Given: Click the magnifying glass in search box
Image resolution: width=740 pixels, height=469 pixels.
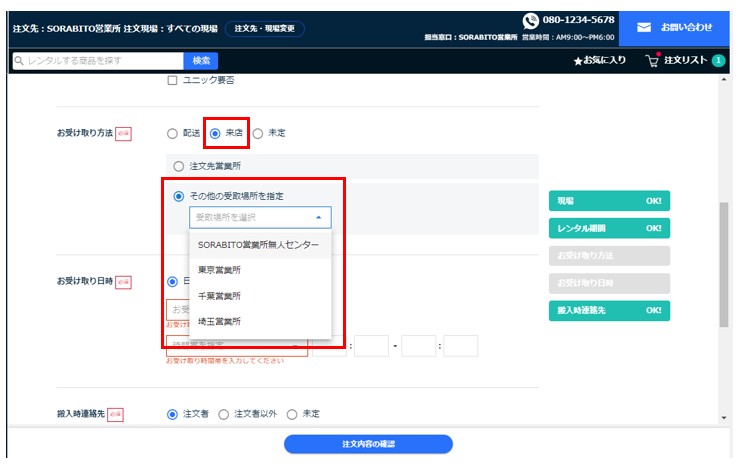Looking at the screenshot, I should pos(20,61).
